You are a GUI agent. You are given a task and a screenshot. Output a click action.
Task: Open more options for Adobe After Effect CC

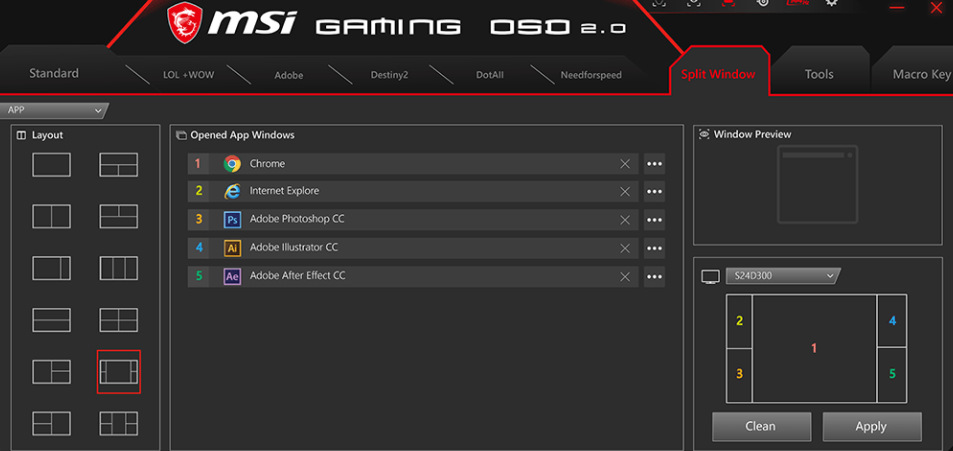(654, 277)
